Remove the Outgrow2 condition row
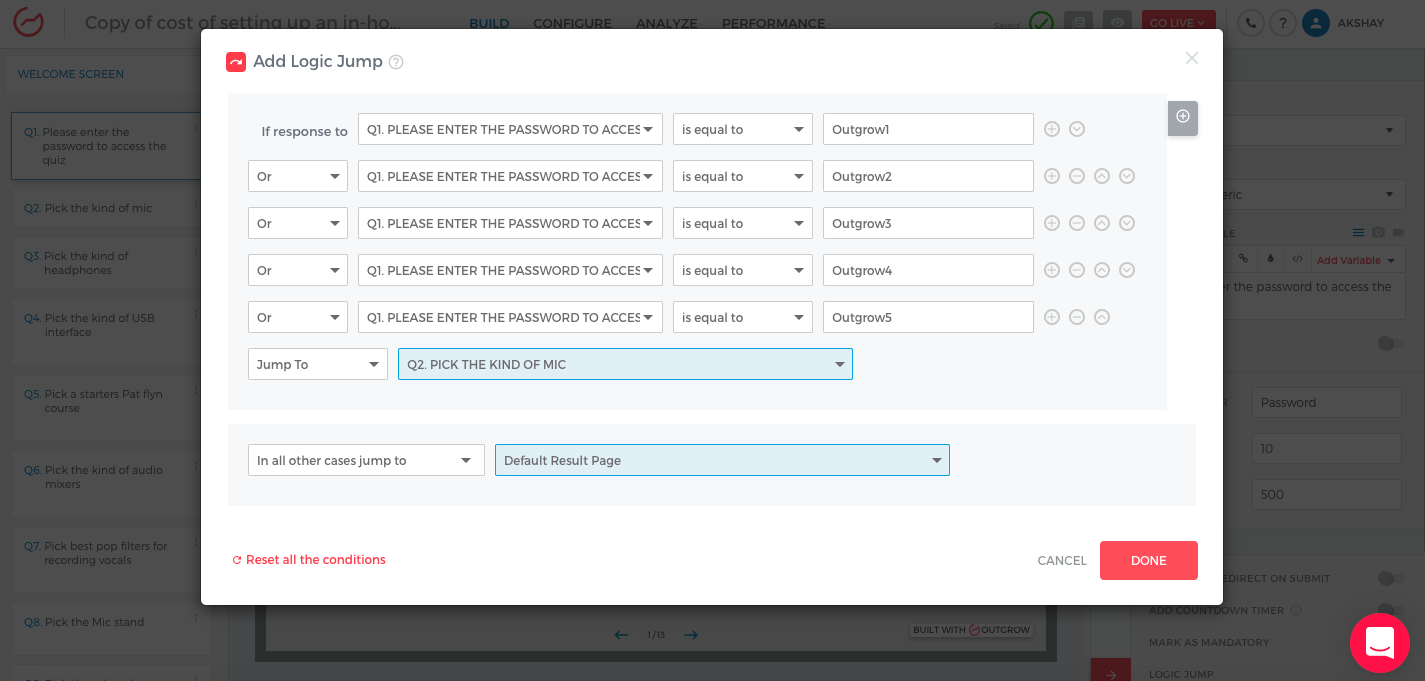The width and height of the screenshot is (1425, 681). coord(1077,176)
